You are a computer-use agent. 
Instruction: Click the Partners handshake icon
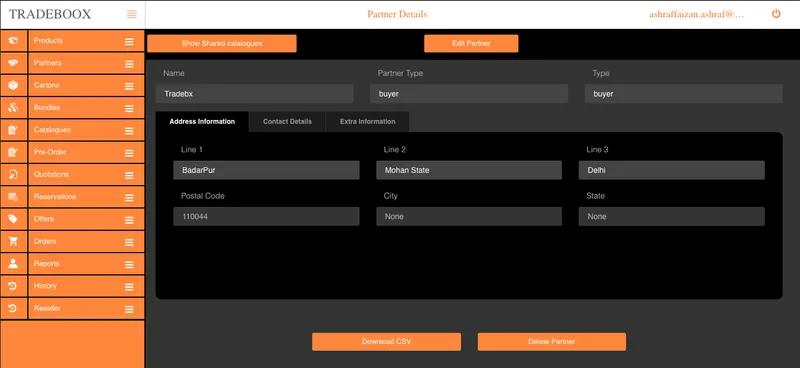point(13,63)
